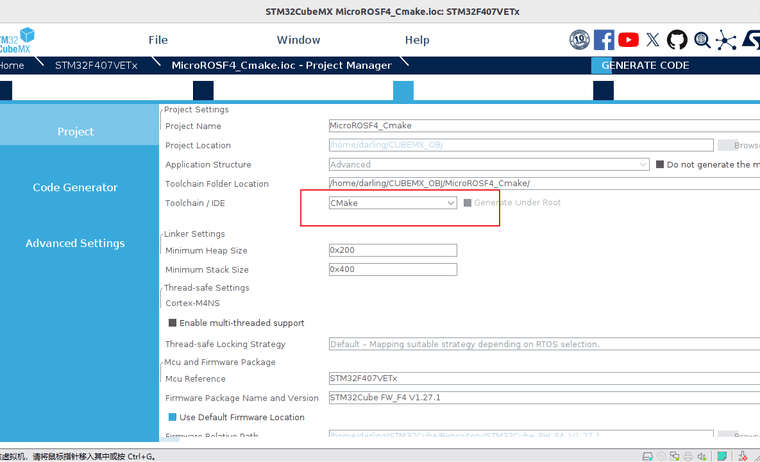This screenshot has width=760, height=462.
Task: Open Thread-safe Locking Strategy dropdown
Action: 544,344
